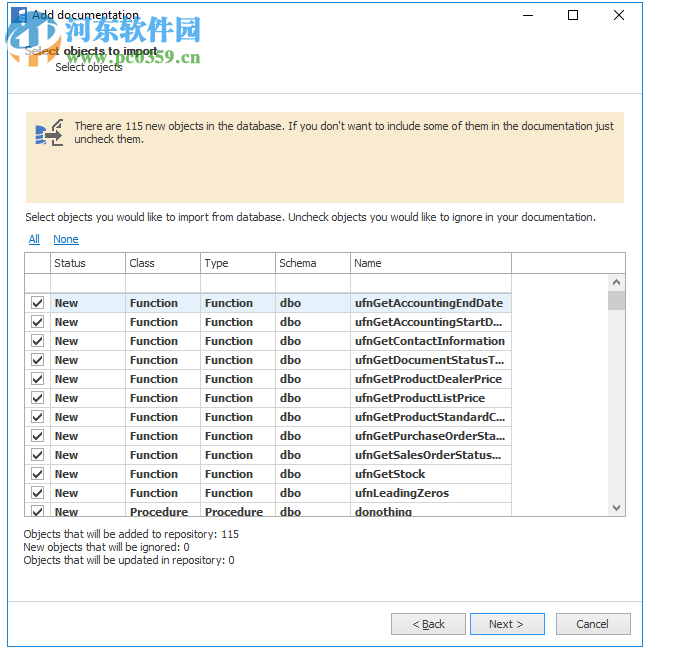Uncheck the ufnGetAccountingEndDate row checkbox
The height and width of the screenshot is (657, 677).
point(38,303)
